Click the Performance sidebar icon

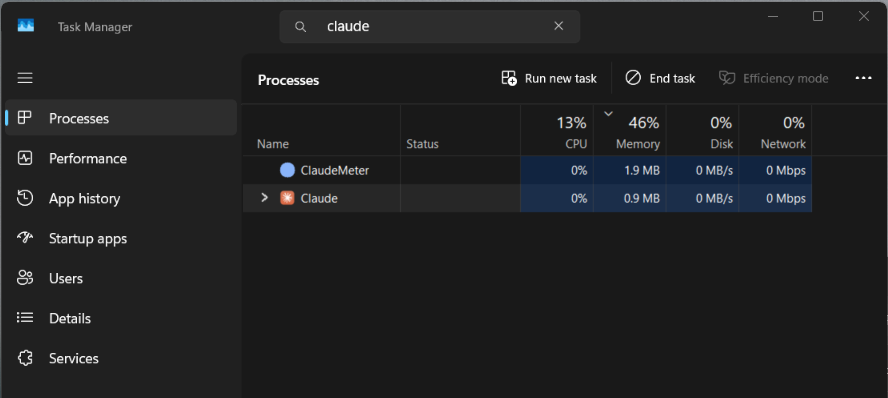25,158
